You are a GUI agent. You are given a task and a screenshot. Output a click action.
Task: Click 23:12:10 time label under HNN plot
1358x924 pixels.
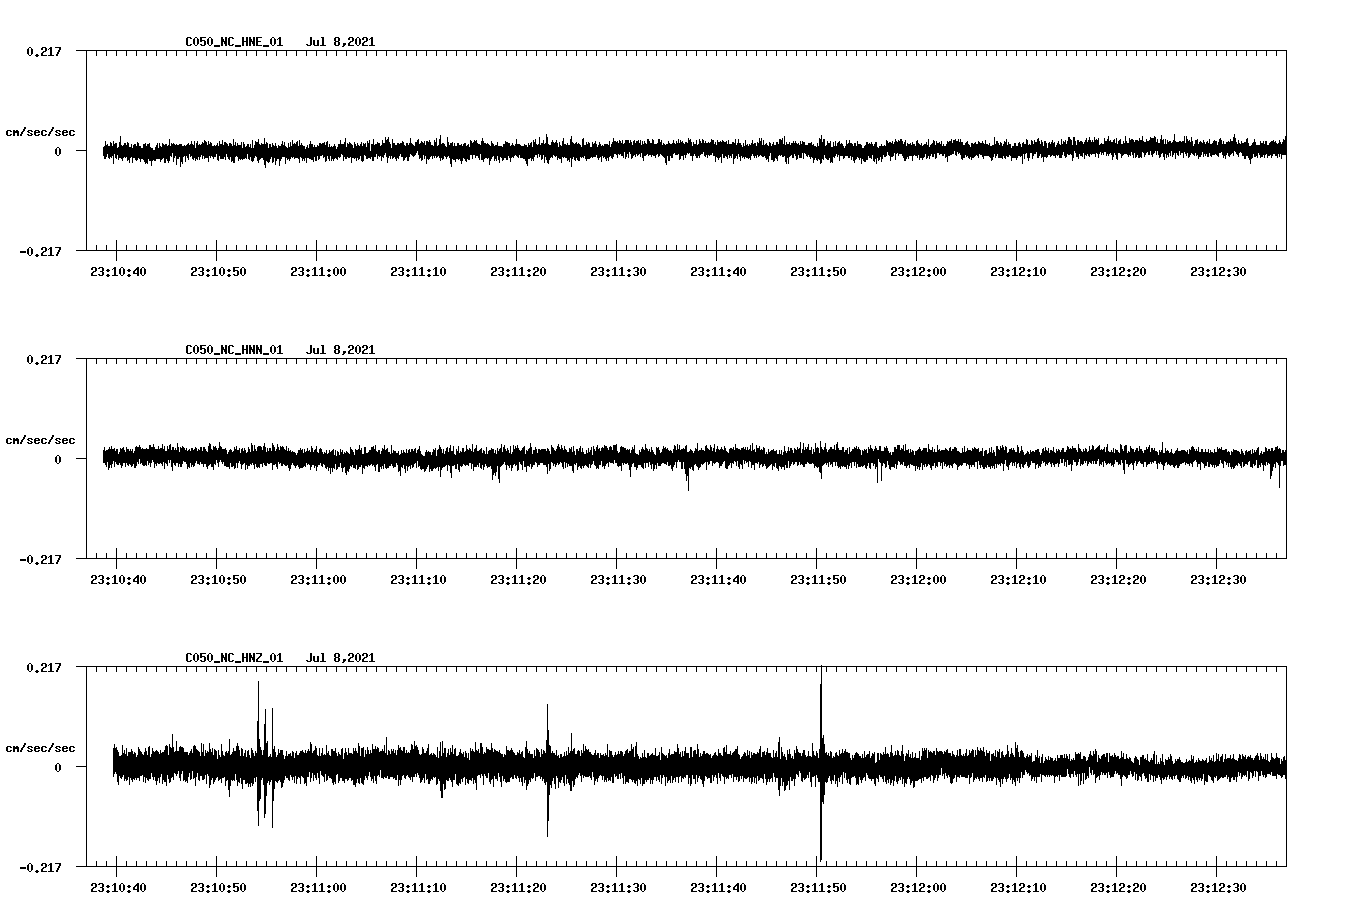pos(1018,579)
